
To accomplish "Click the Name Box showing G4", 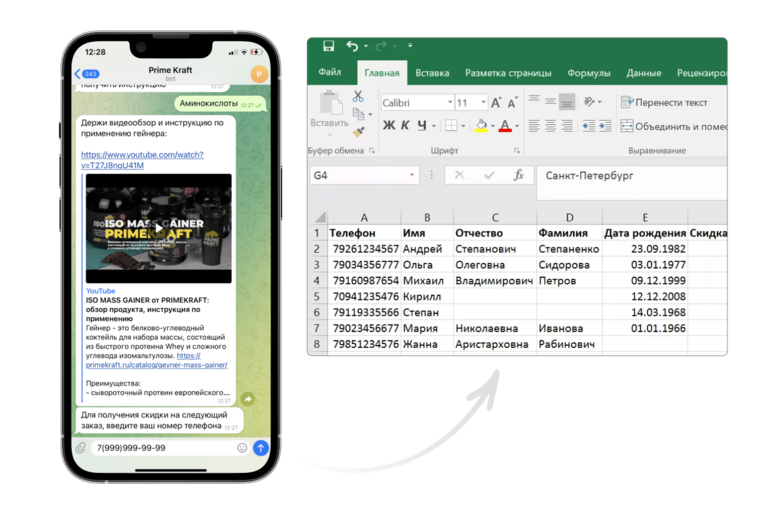I will coord(364,175).
